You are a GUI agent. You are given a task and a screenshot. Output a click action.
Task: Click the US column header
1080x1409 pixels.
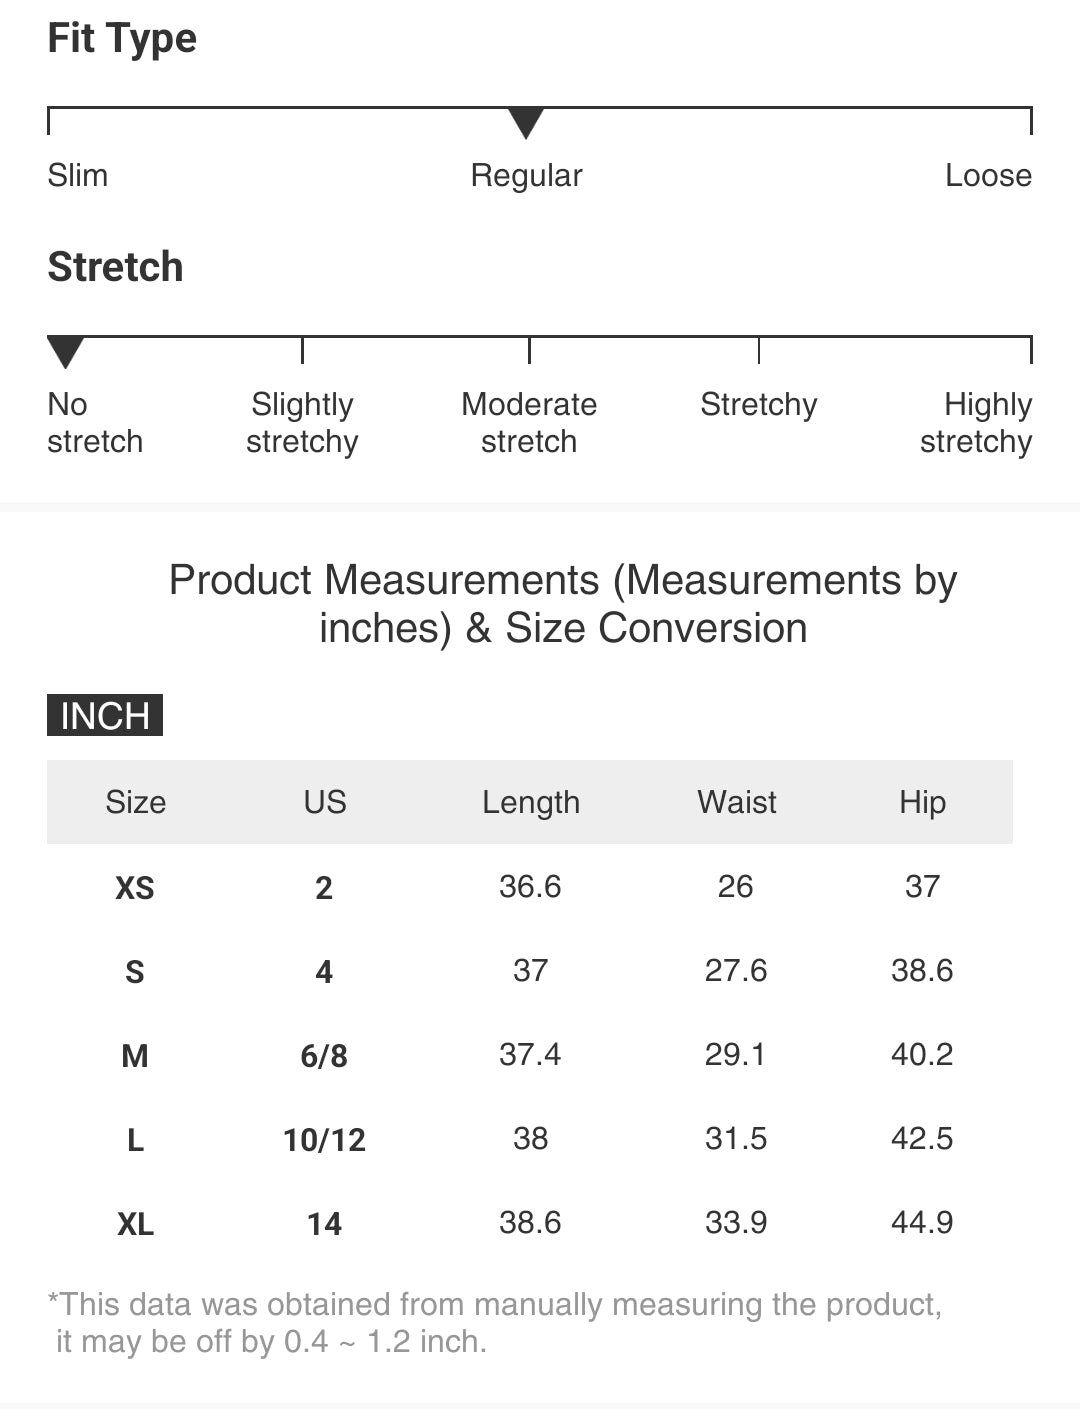325,802
